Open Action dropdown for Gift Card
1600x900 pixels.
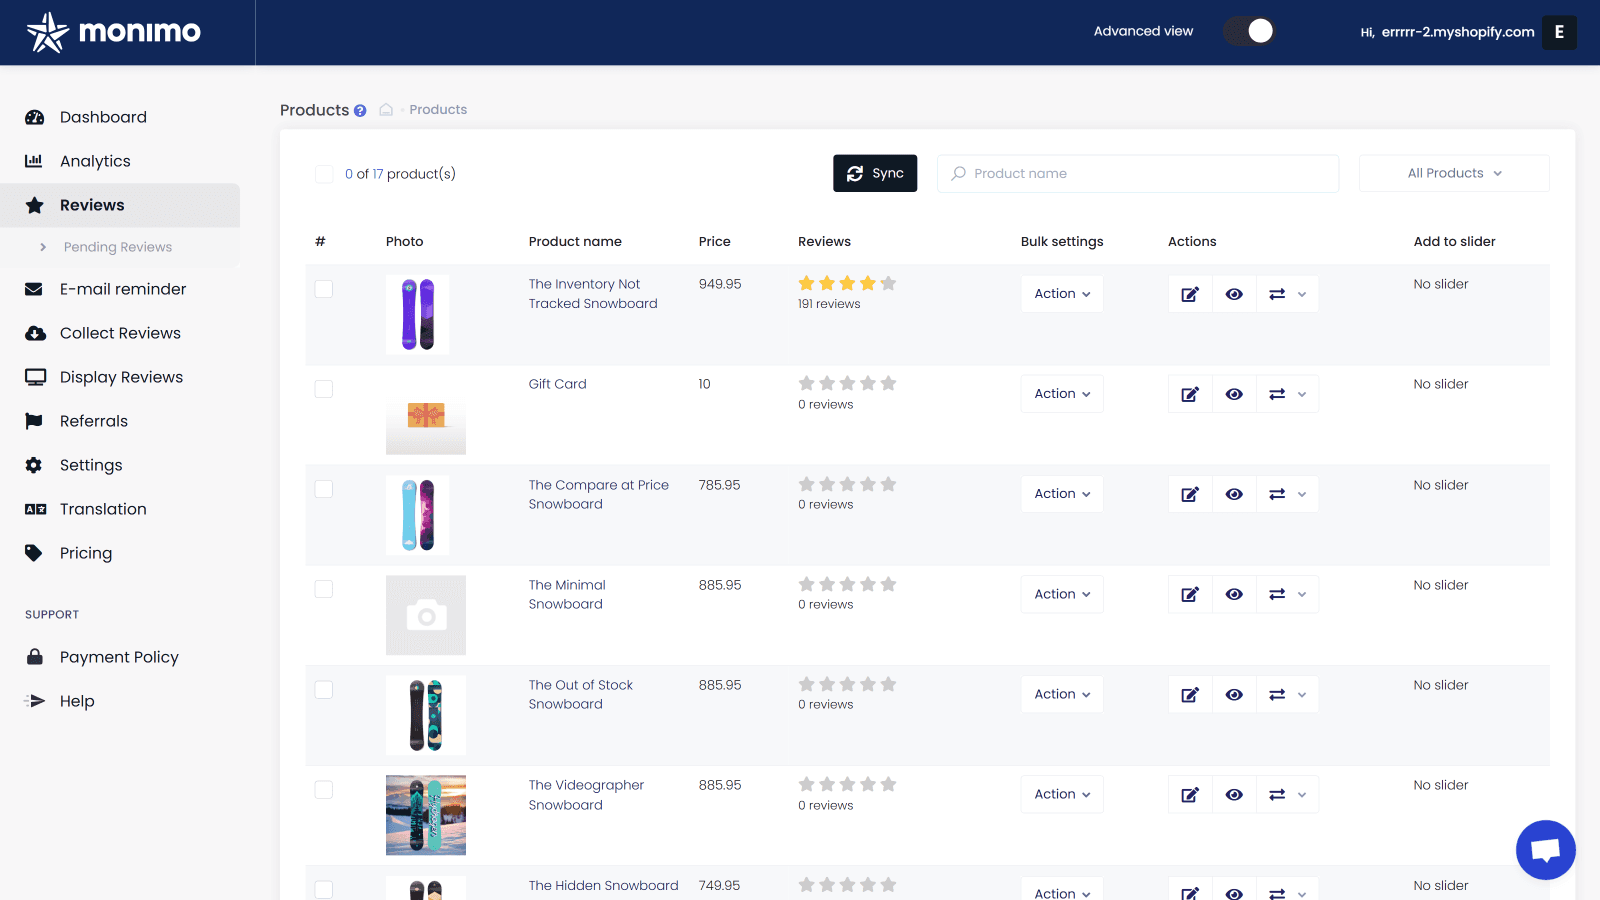tap(1061, 393)
